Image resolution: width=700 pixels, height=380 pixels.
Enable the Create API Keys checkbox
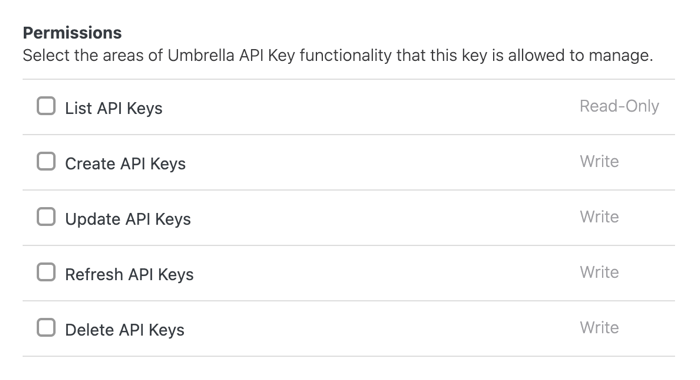46,162
